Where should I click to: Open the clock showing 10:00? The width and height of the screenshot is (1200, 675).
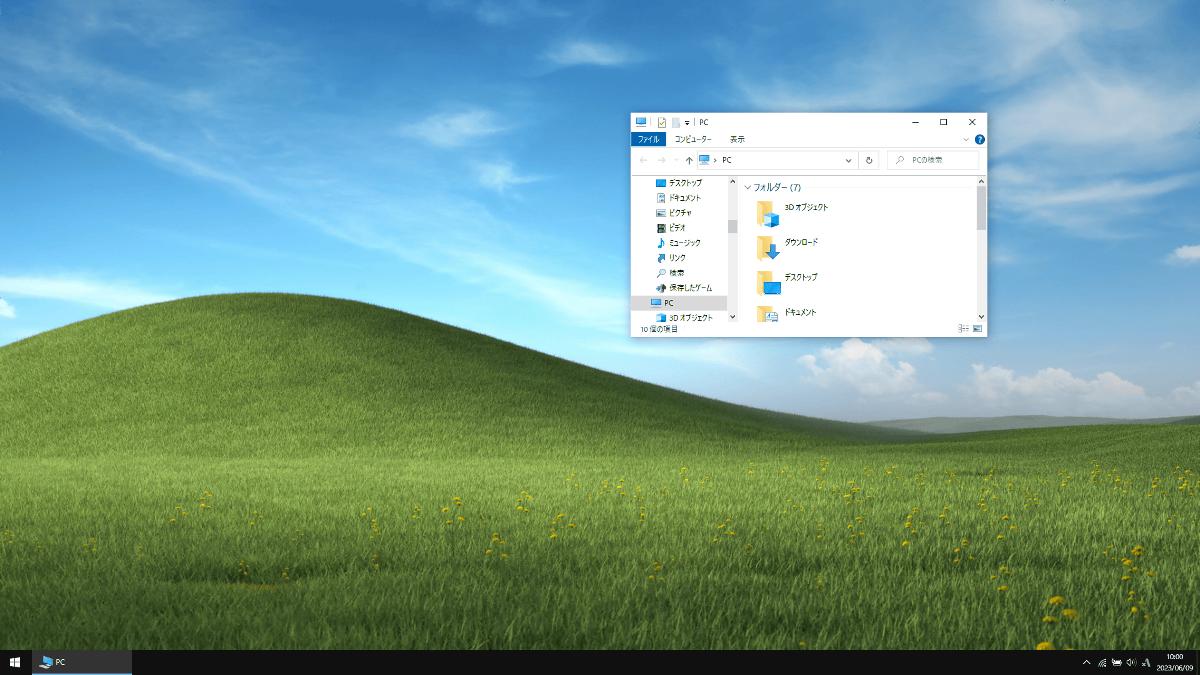pyautogui.click(x=1175, y=662)
